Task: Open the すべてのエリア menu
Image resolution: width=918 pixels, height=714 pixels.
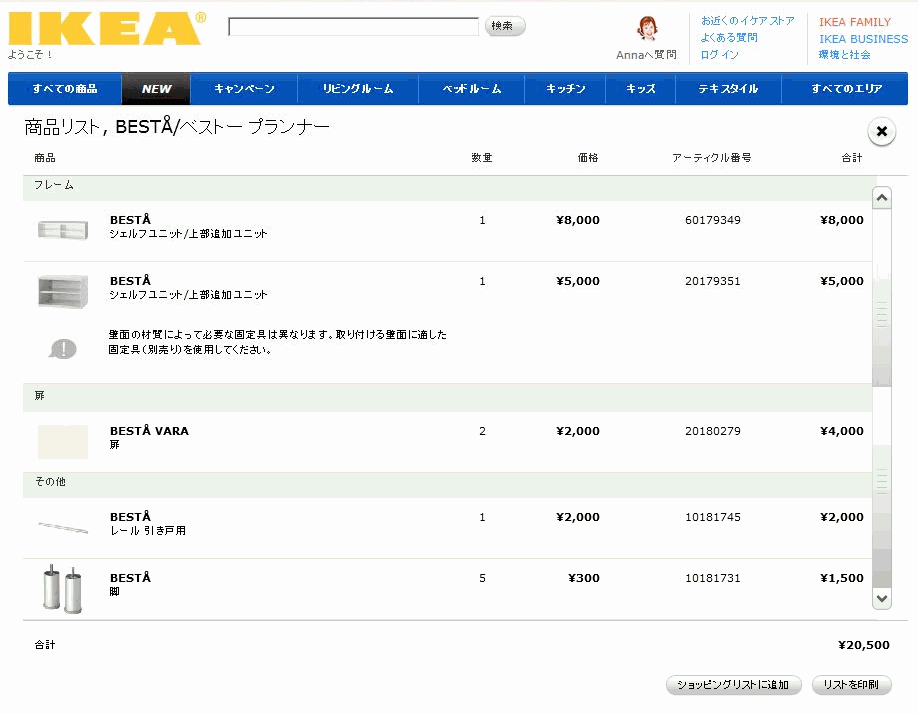Action: (846, 89)
